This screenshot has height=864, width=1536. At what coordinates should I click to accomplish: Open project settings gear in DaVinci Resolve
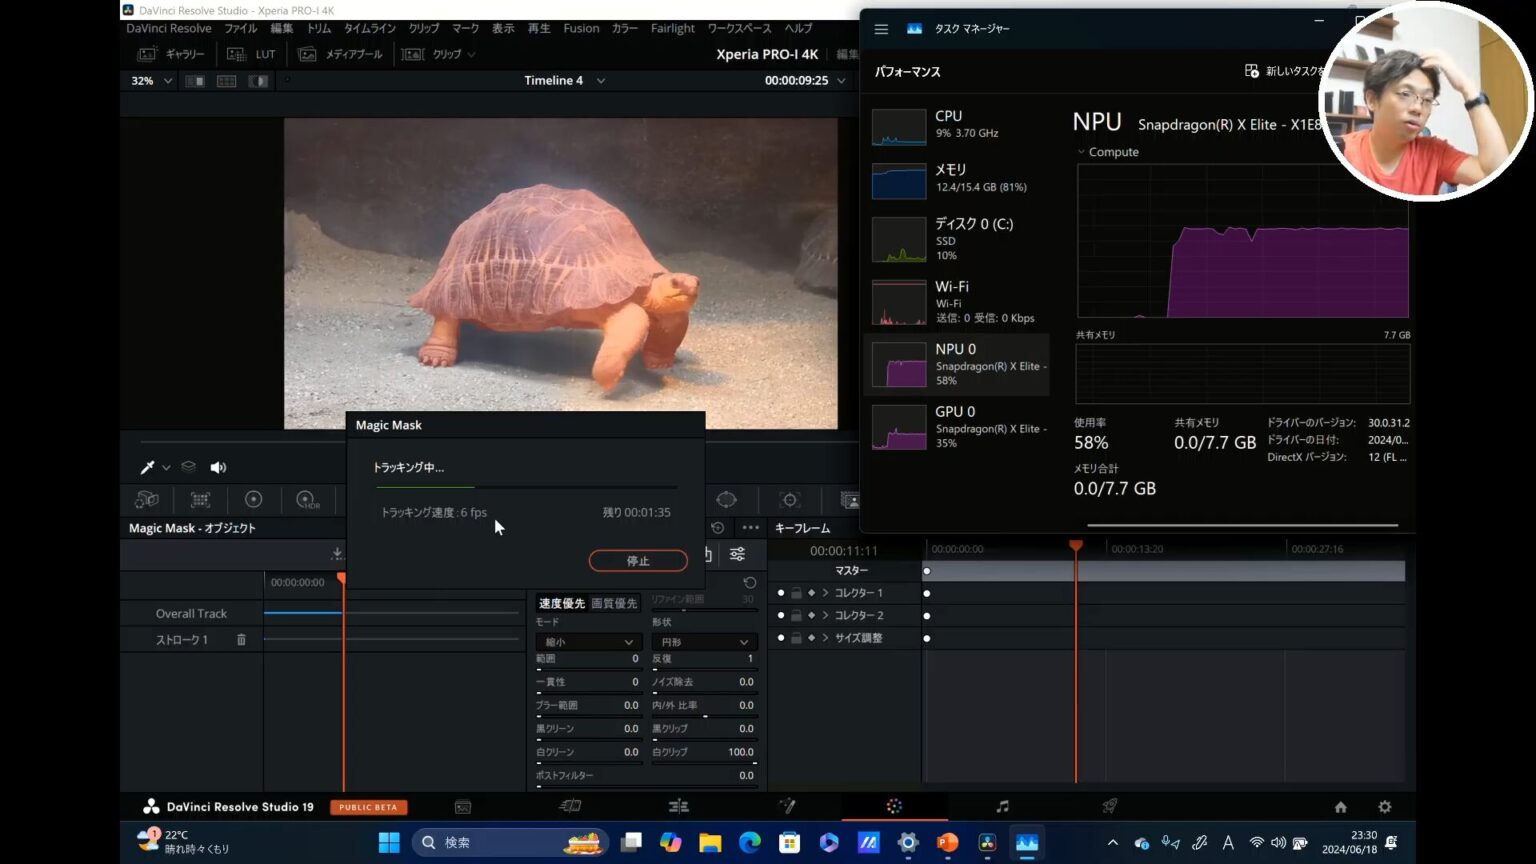click(x=1384, y=807)
